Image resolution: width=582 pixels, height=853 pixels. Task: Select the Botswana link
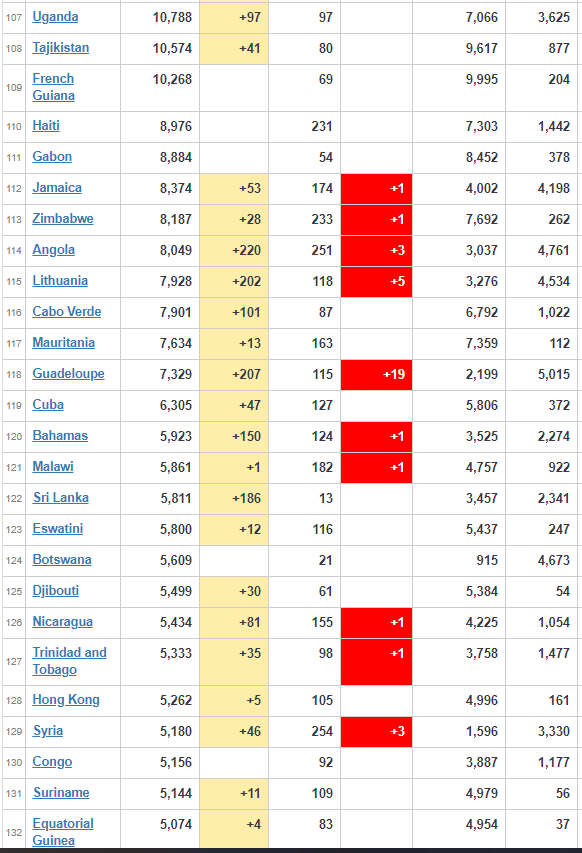(x=61, y=560)
